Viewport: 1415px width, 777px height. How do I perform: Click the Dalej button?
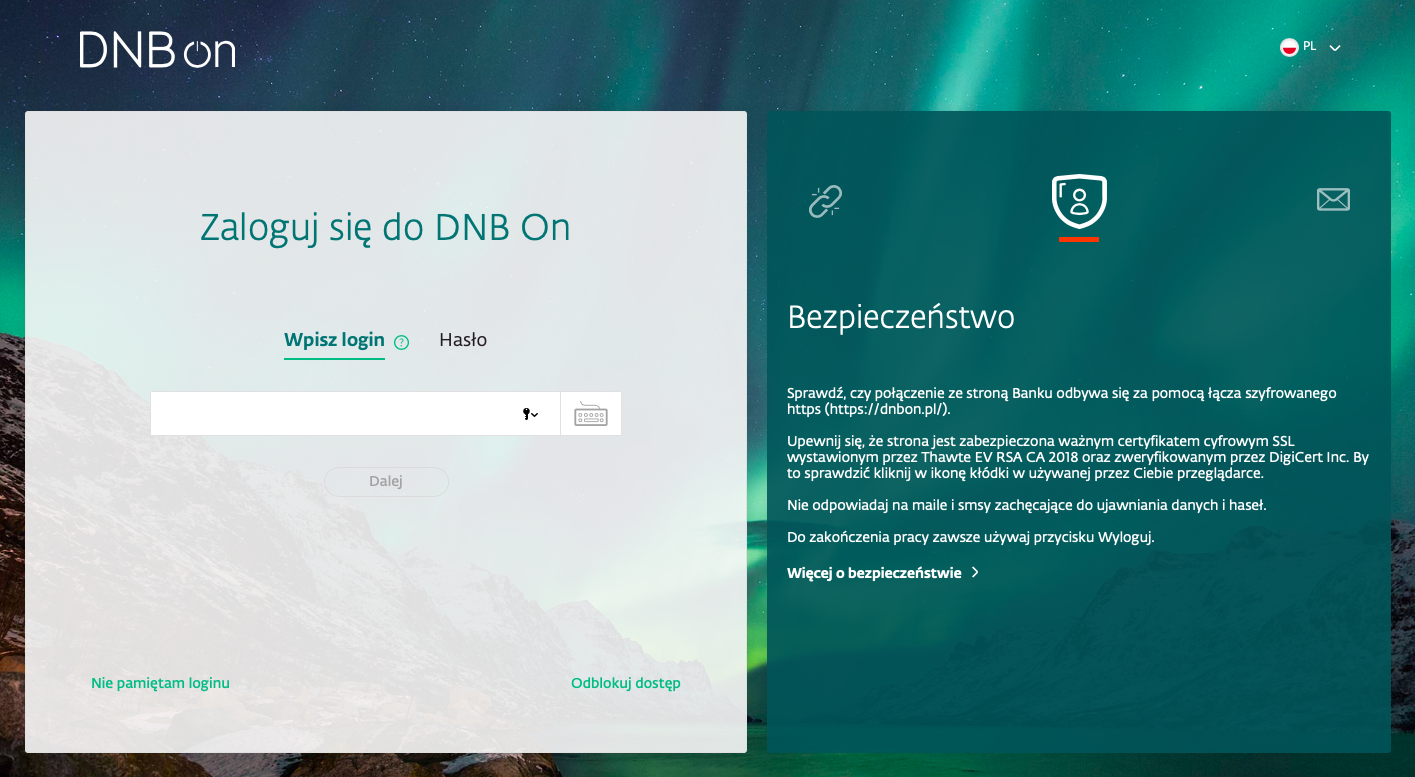(x=386, y=481)
